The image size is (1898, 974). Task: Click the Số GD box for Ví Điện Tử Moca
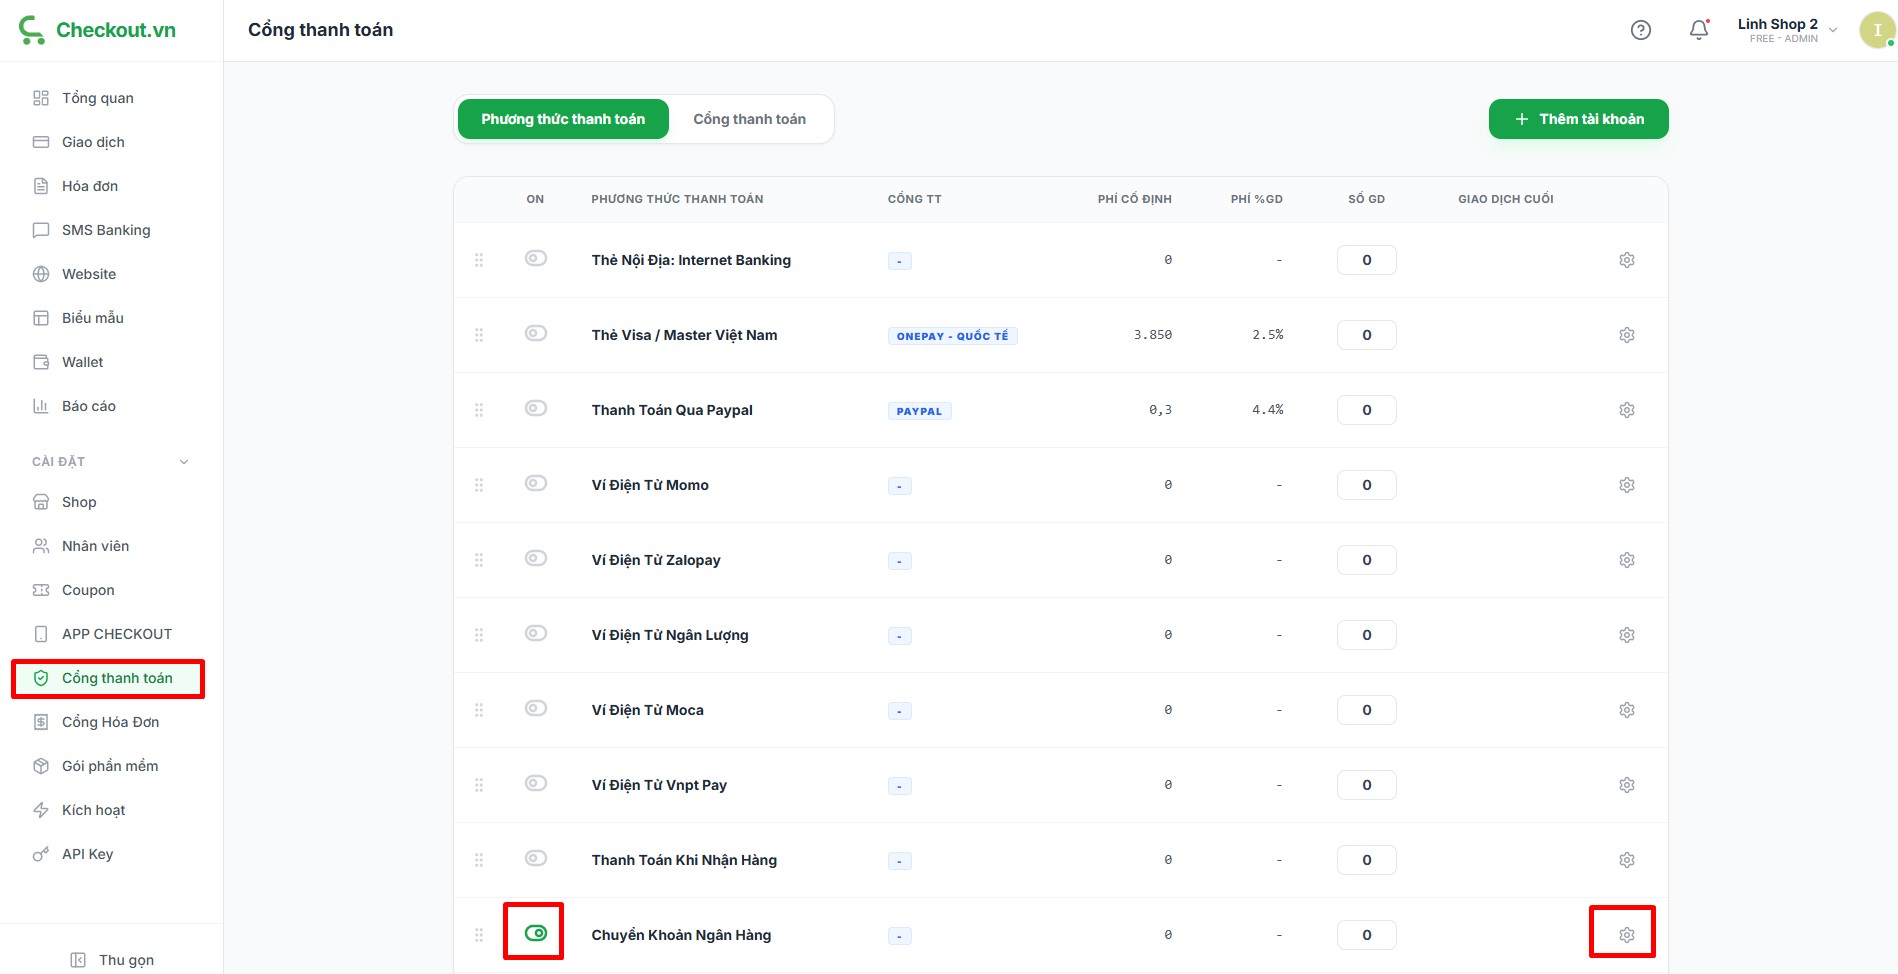1366,710
